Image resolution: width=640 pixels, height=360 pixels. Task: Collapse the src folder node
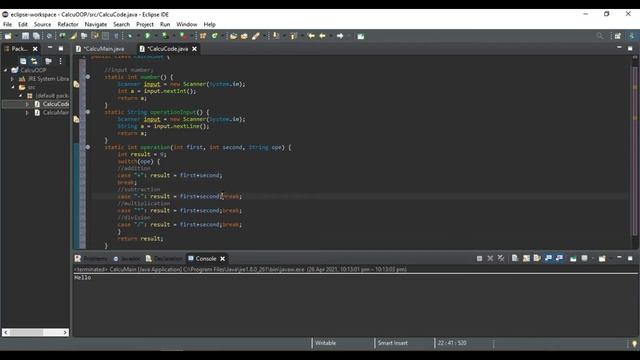[13, 87]
